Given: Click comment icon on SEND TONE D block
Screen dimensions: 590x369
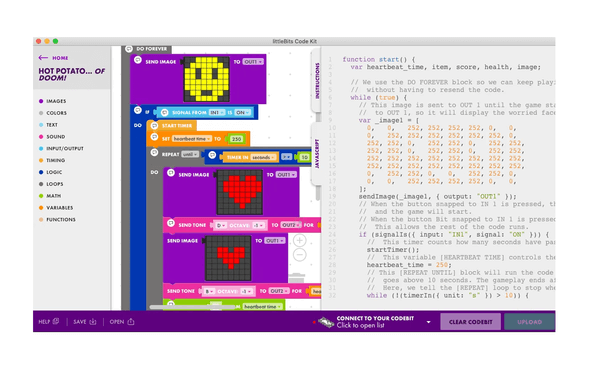Looking at the screenshot, I should [171, 223].
